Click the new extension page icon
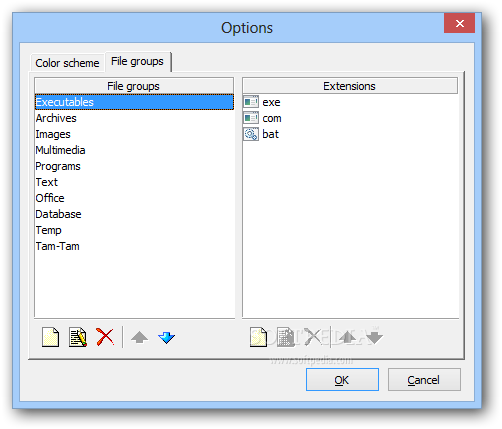The width and height of the screenshot is (502, 429). (258, 337)
